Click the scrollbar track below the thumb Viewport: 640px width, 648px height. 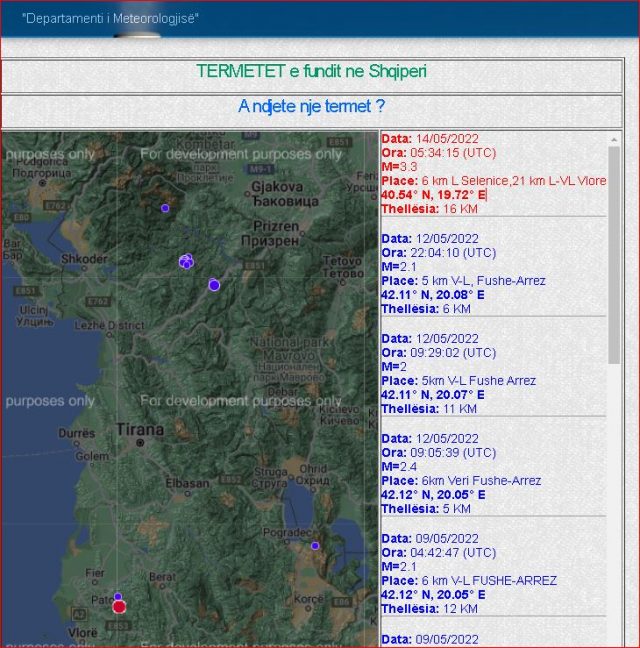coord(614,500)
